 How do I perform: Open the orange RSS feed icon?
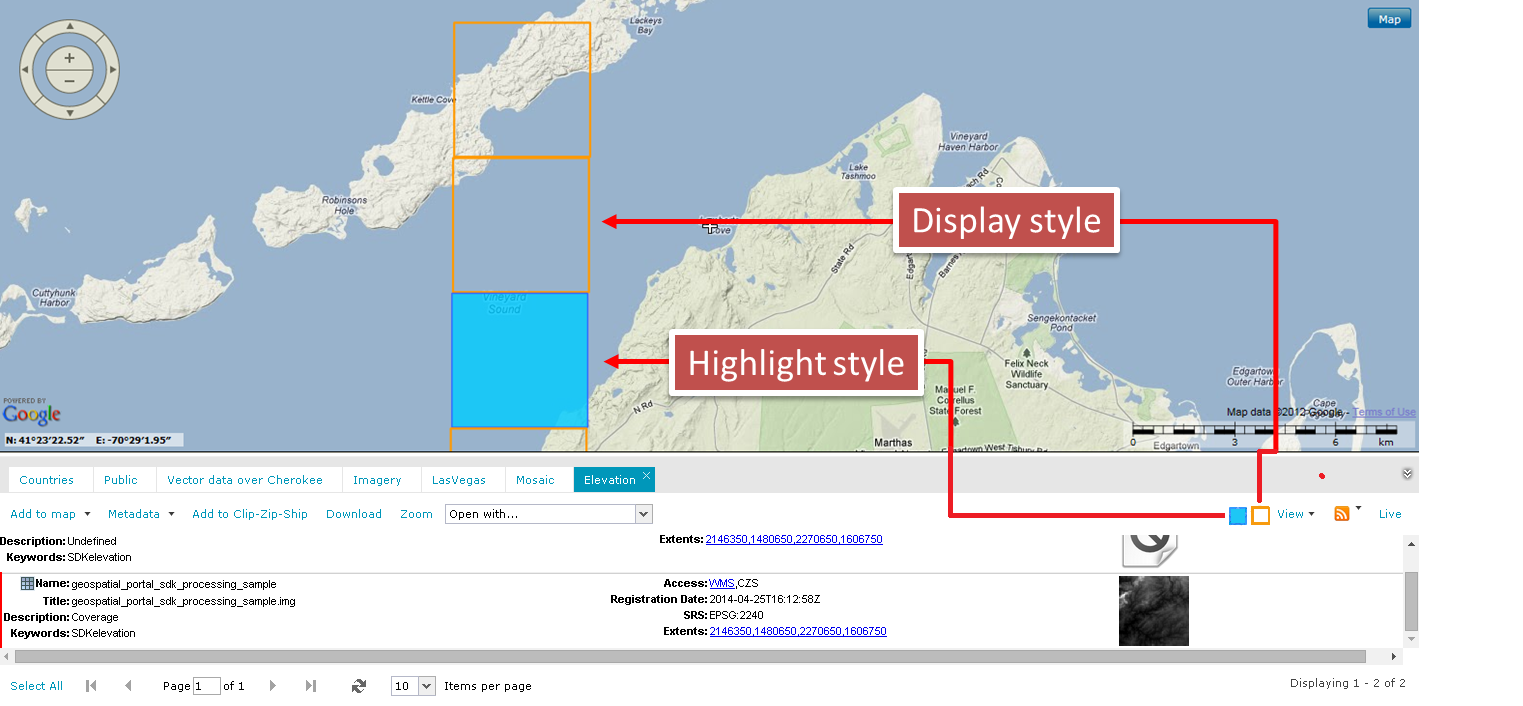(1342, 514)
